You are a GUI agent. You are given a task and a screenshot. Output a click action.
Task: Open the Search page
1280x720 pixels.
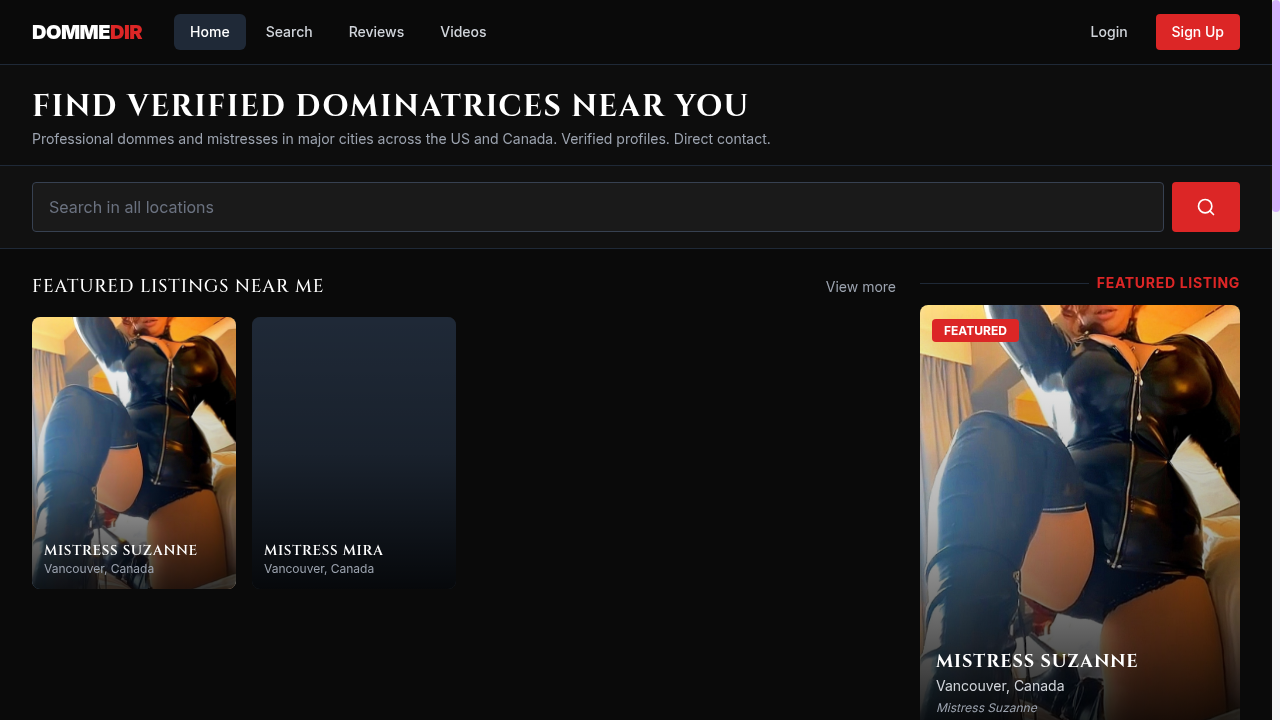pos(288,31)
